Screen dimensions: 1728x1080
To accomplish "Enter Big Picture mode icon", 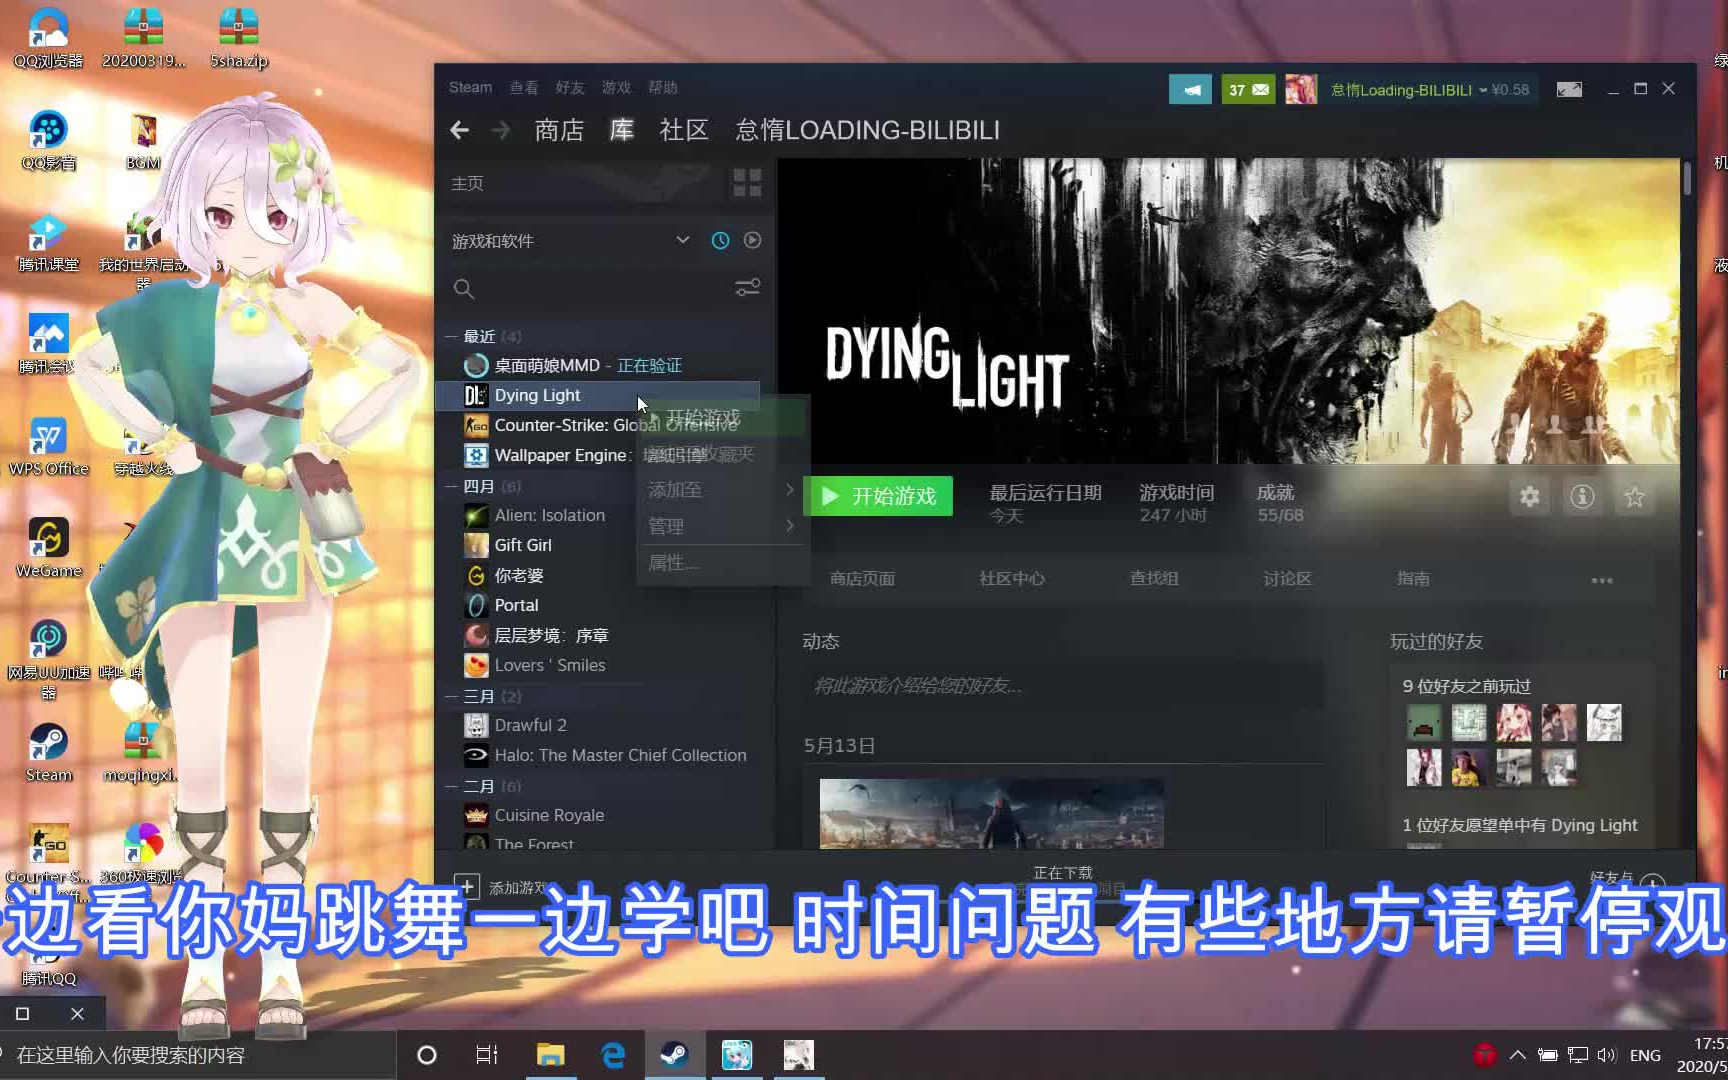I will 1569,89.
